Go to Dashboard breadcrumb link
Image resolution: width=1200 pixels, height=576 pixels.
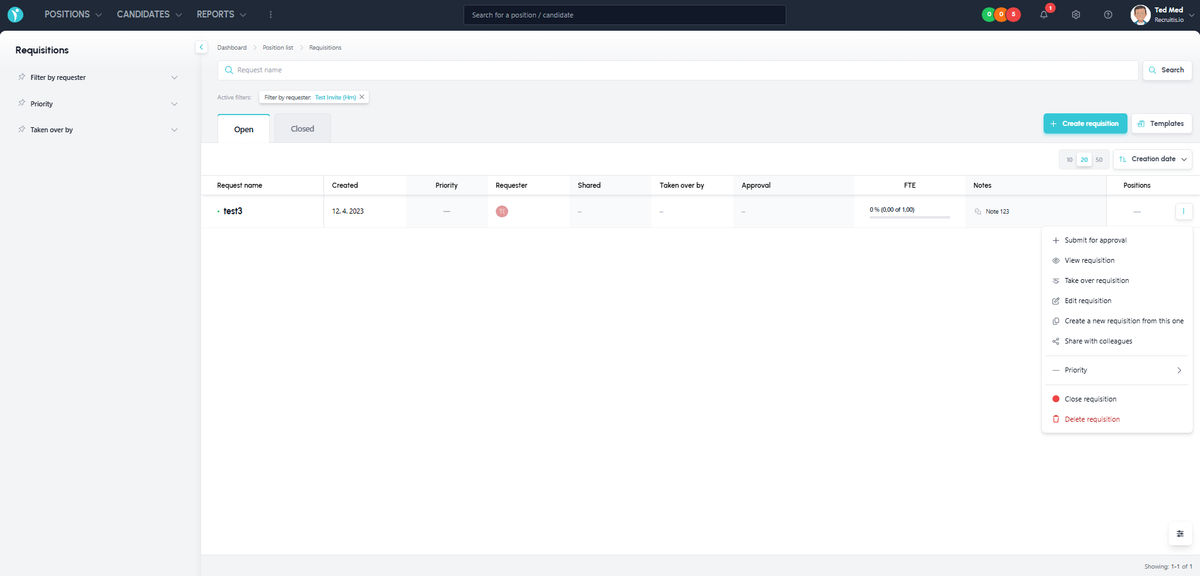(x=232, y=47)
